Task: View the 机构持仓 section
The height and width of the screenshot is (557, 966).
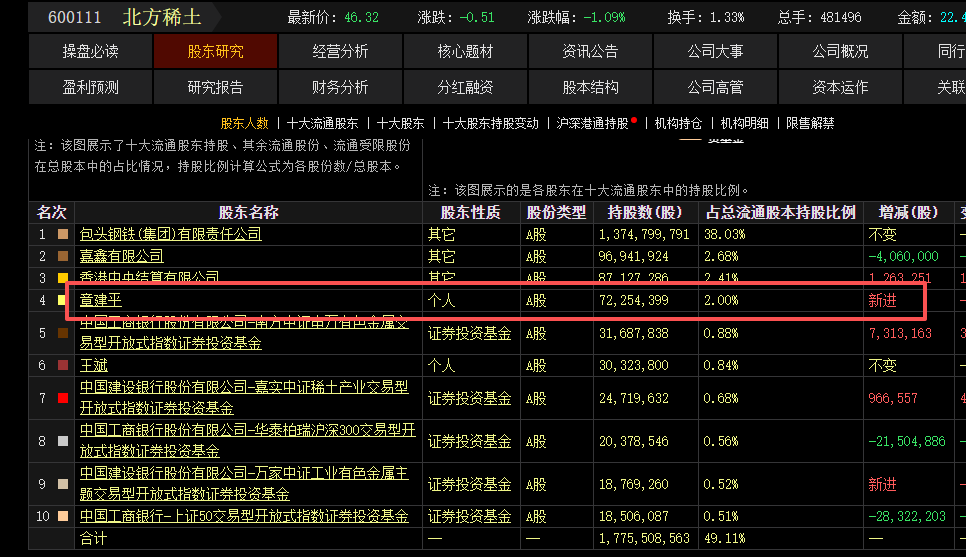Action: (678, 123)
